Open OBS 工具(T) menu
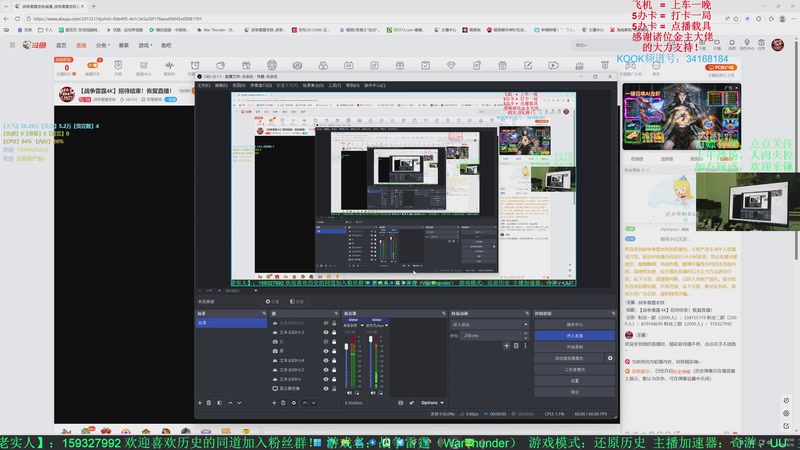 (x=335, y=85)
